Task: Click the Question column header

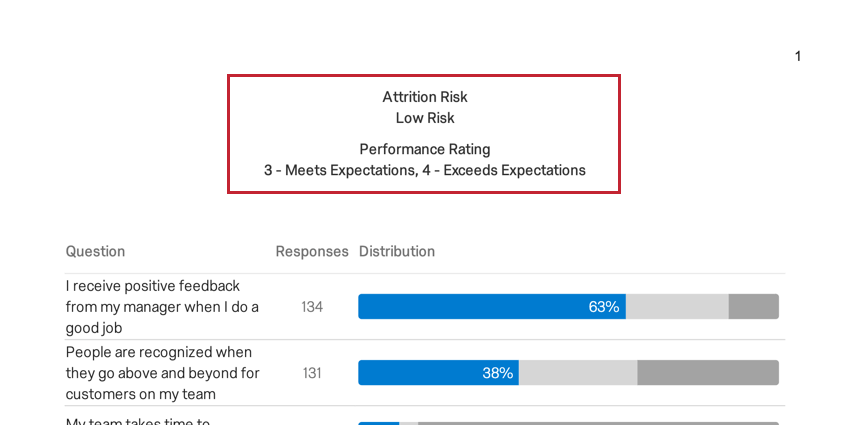Action: click(96, 252)
